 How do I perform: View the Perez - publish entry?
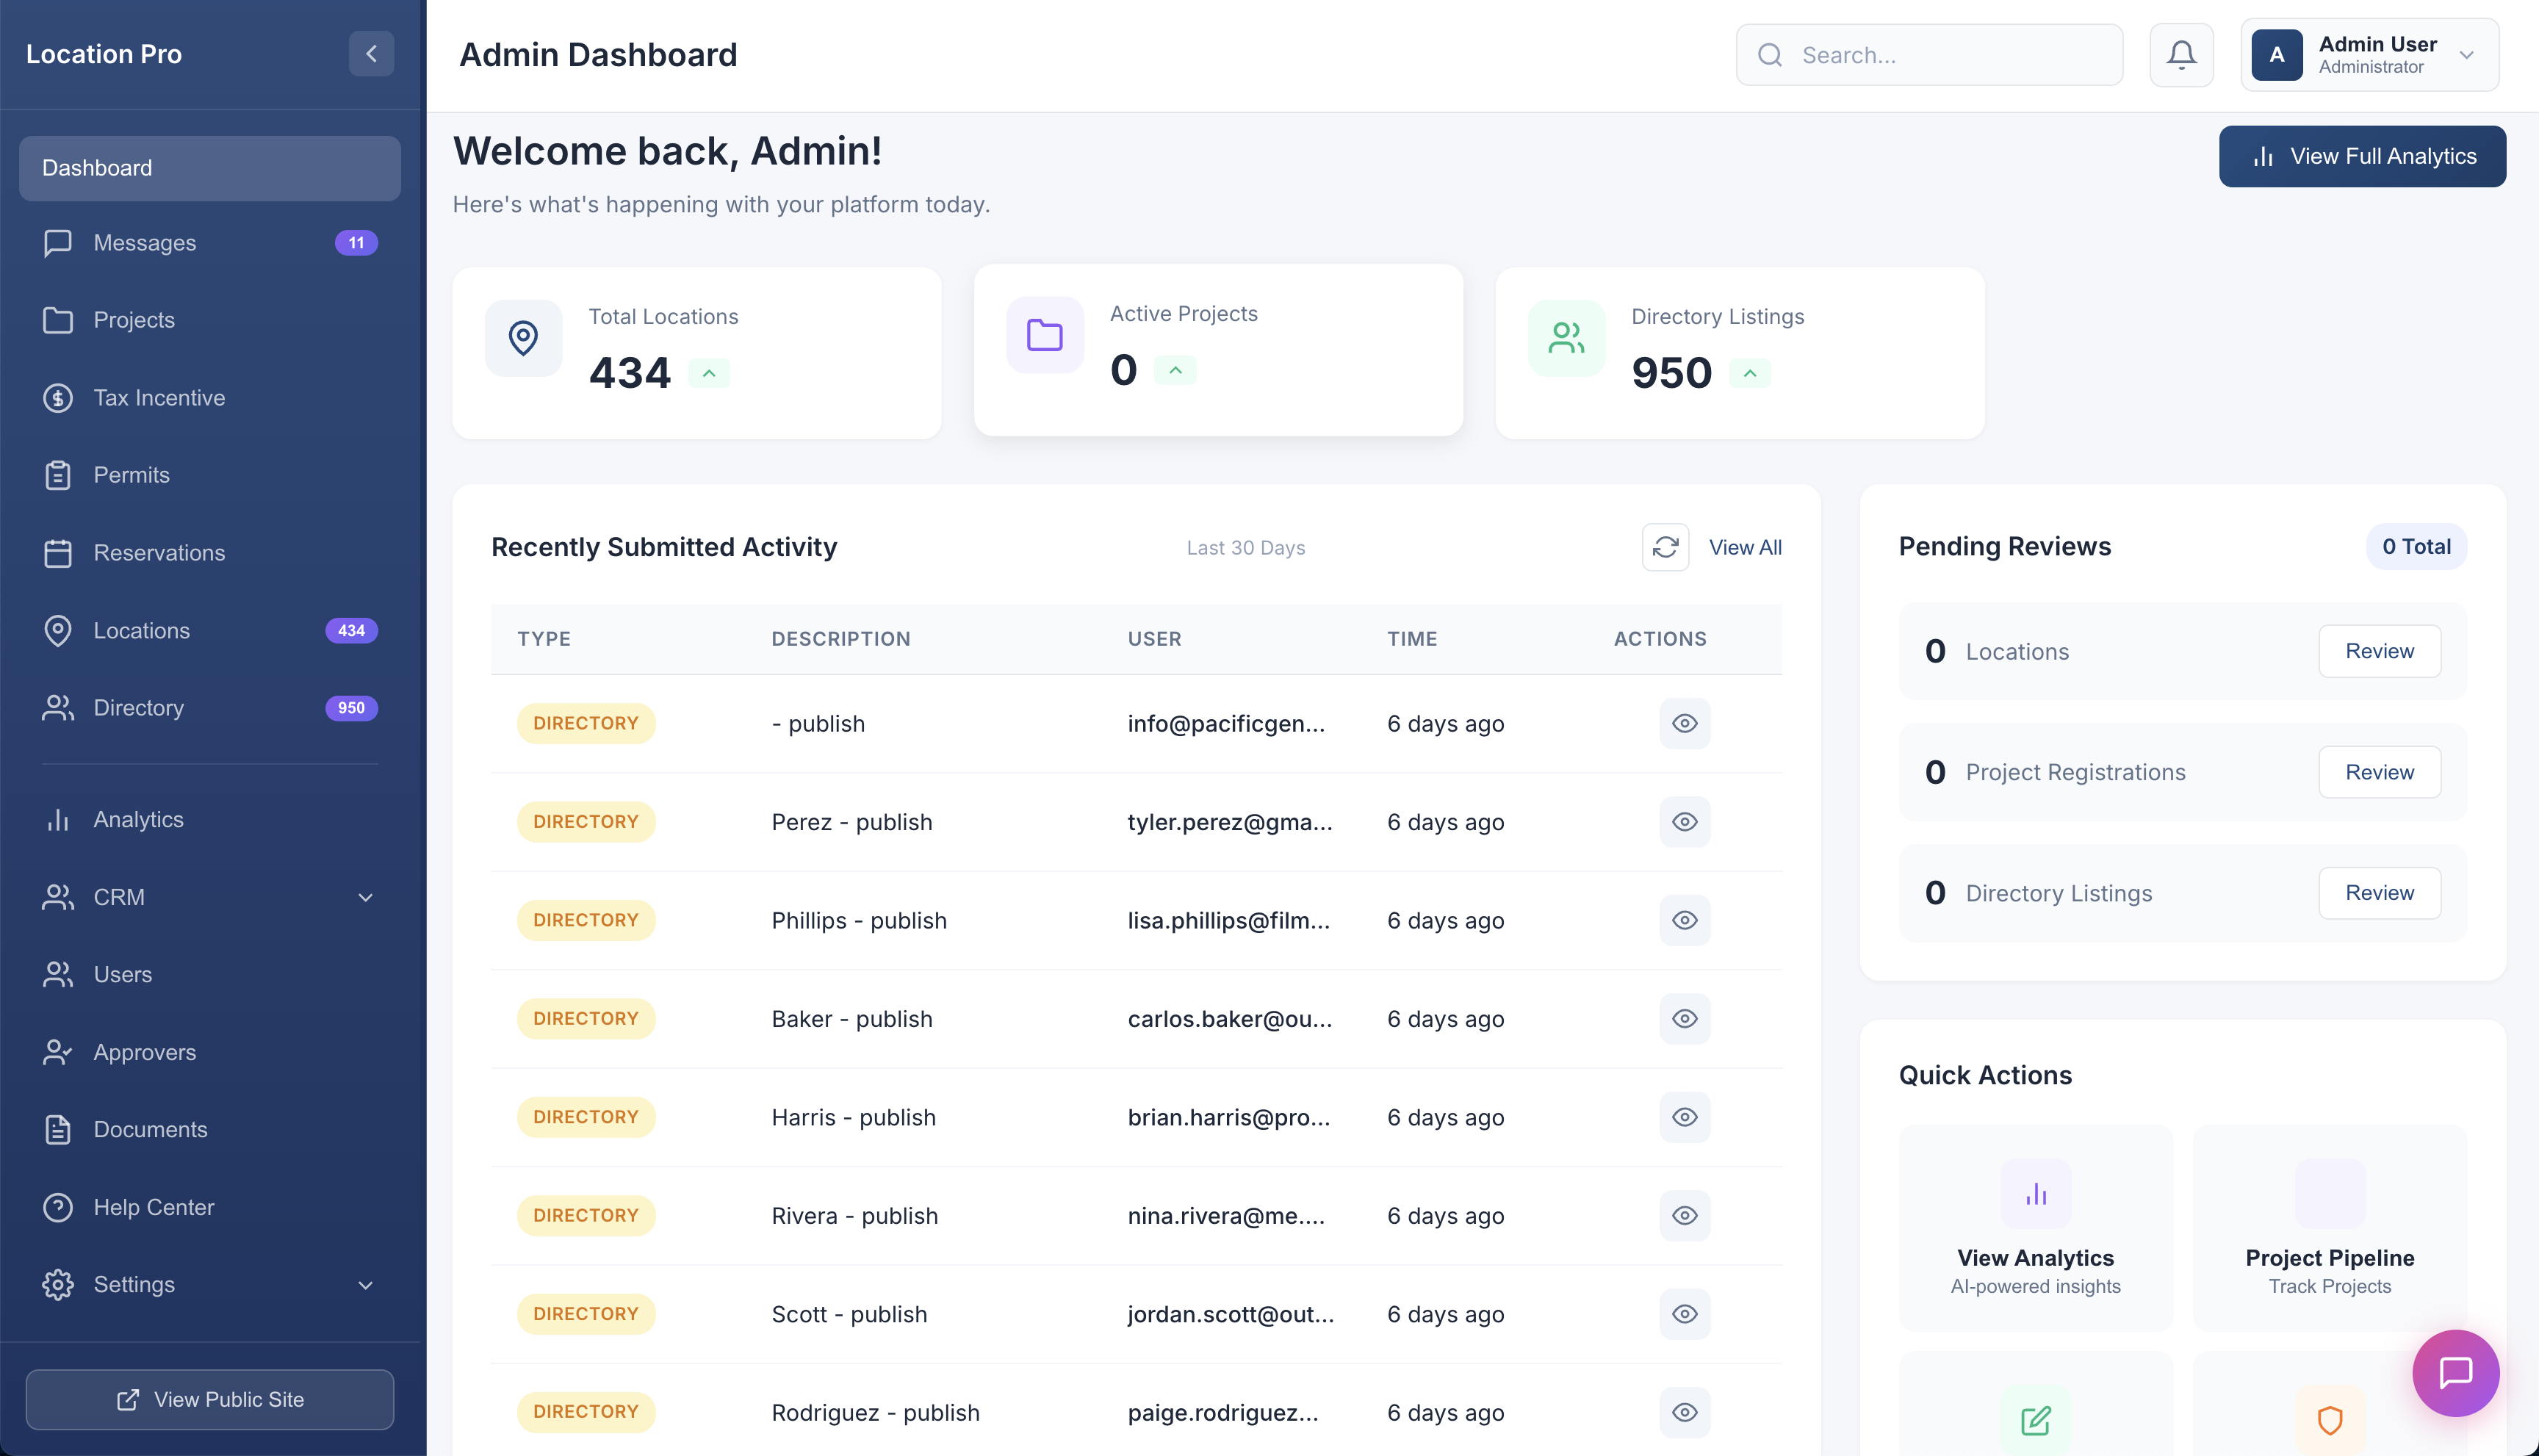[x=1685, y=822]
